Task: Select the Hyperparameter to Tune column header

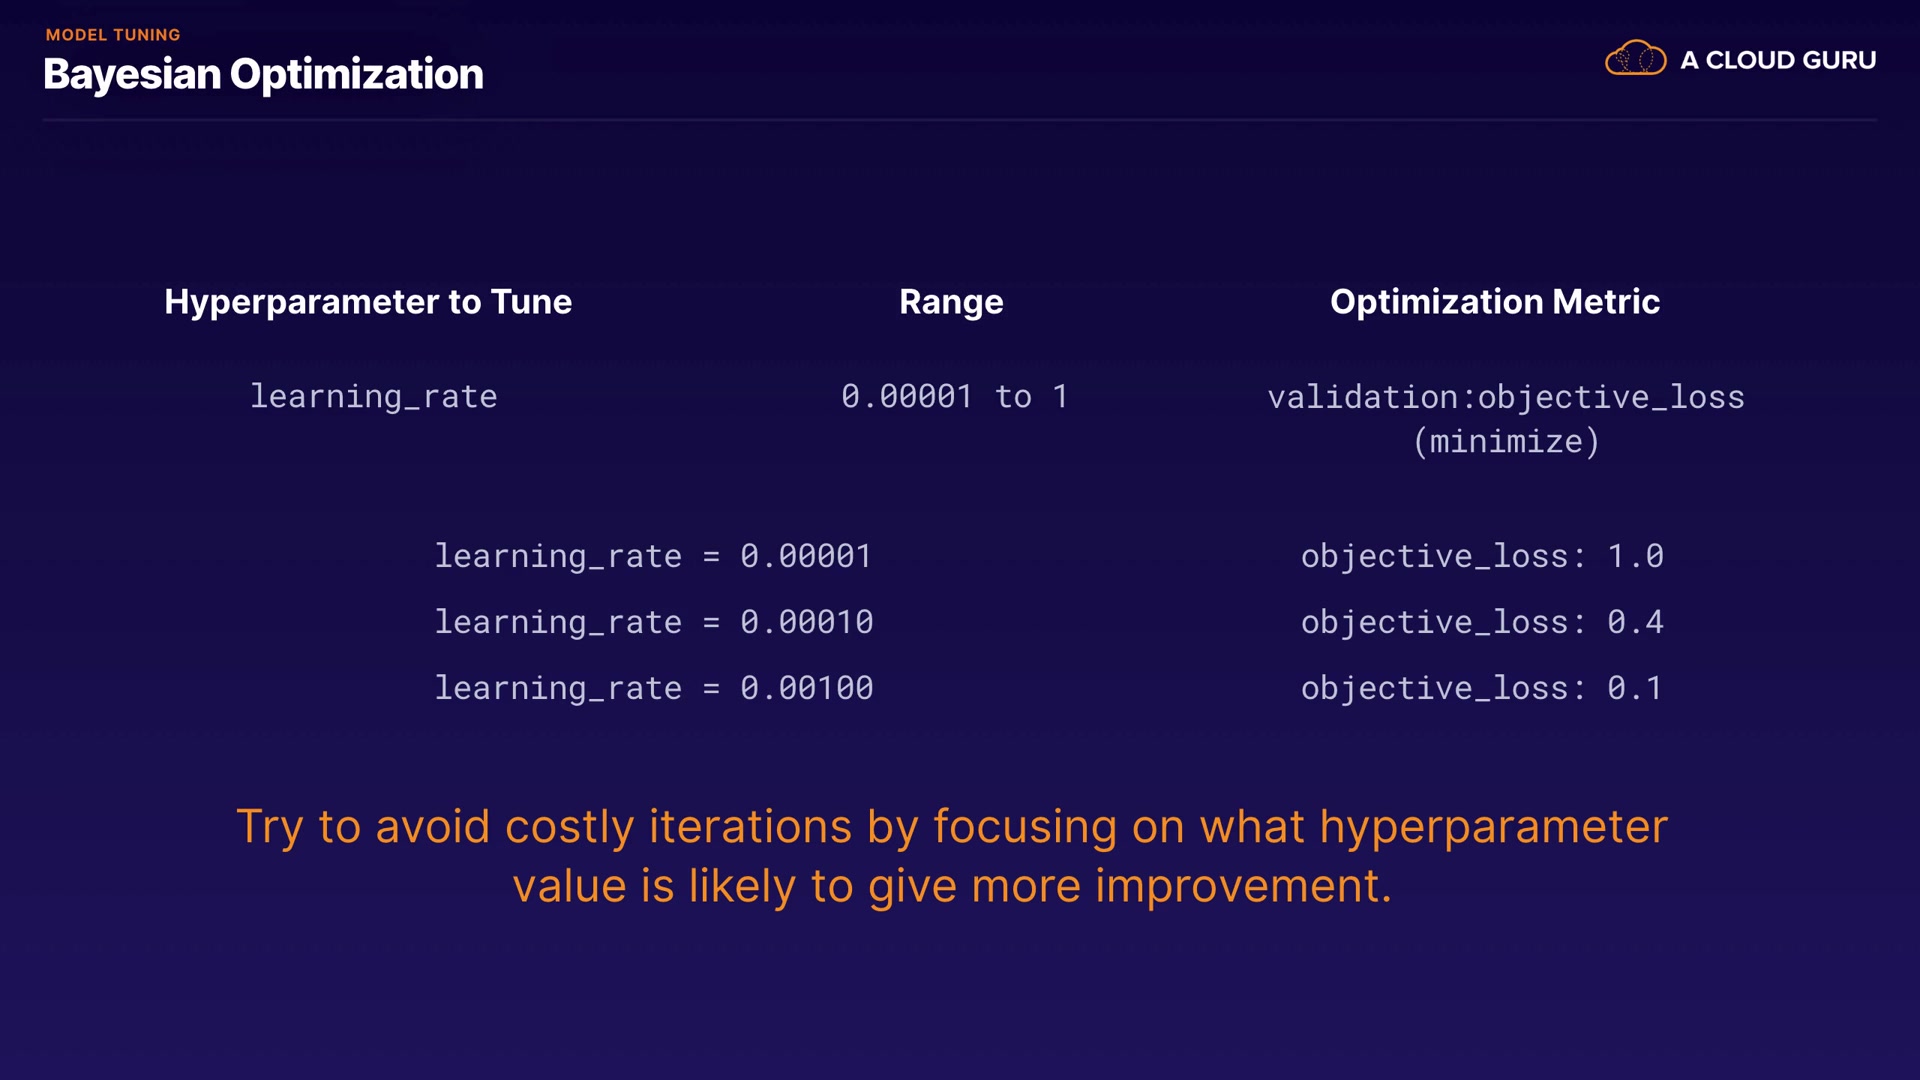Action: (368, 302)
